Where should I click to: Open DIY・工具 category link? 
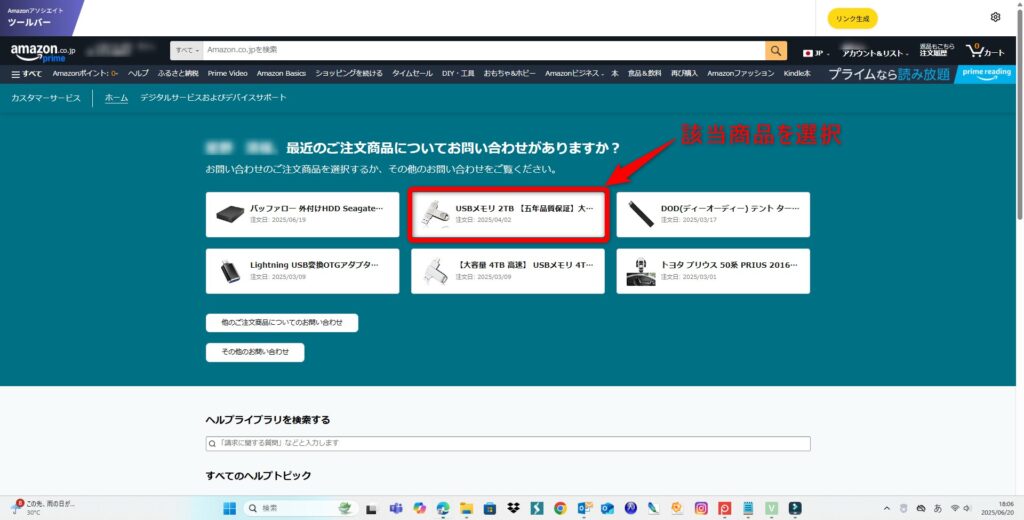pos(458,74)
